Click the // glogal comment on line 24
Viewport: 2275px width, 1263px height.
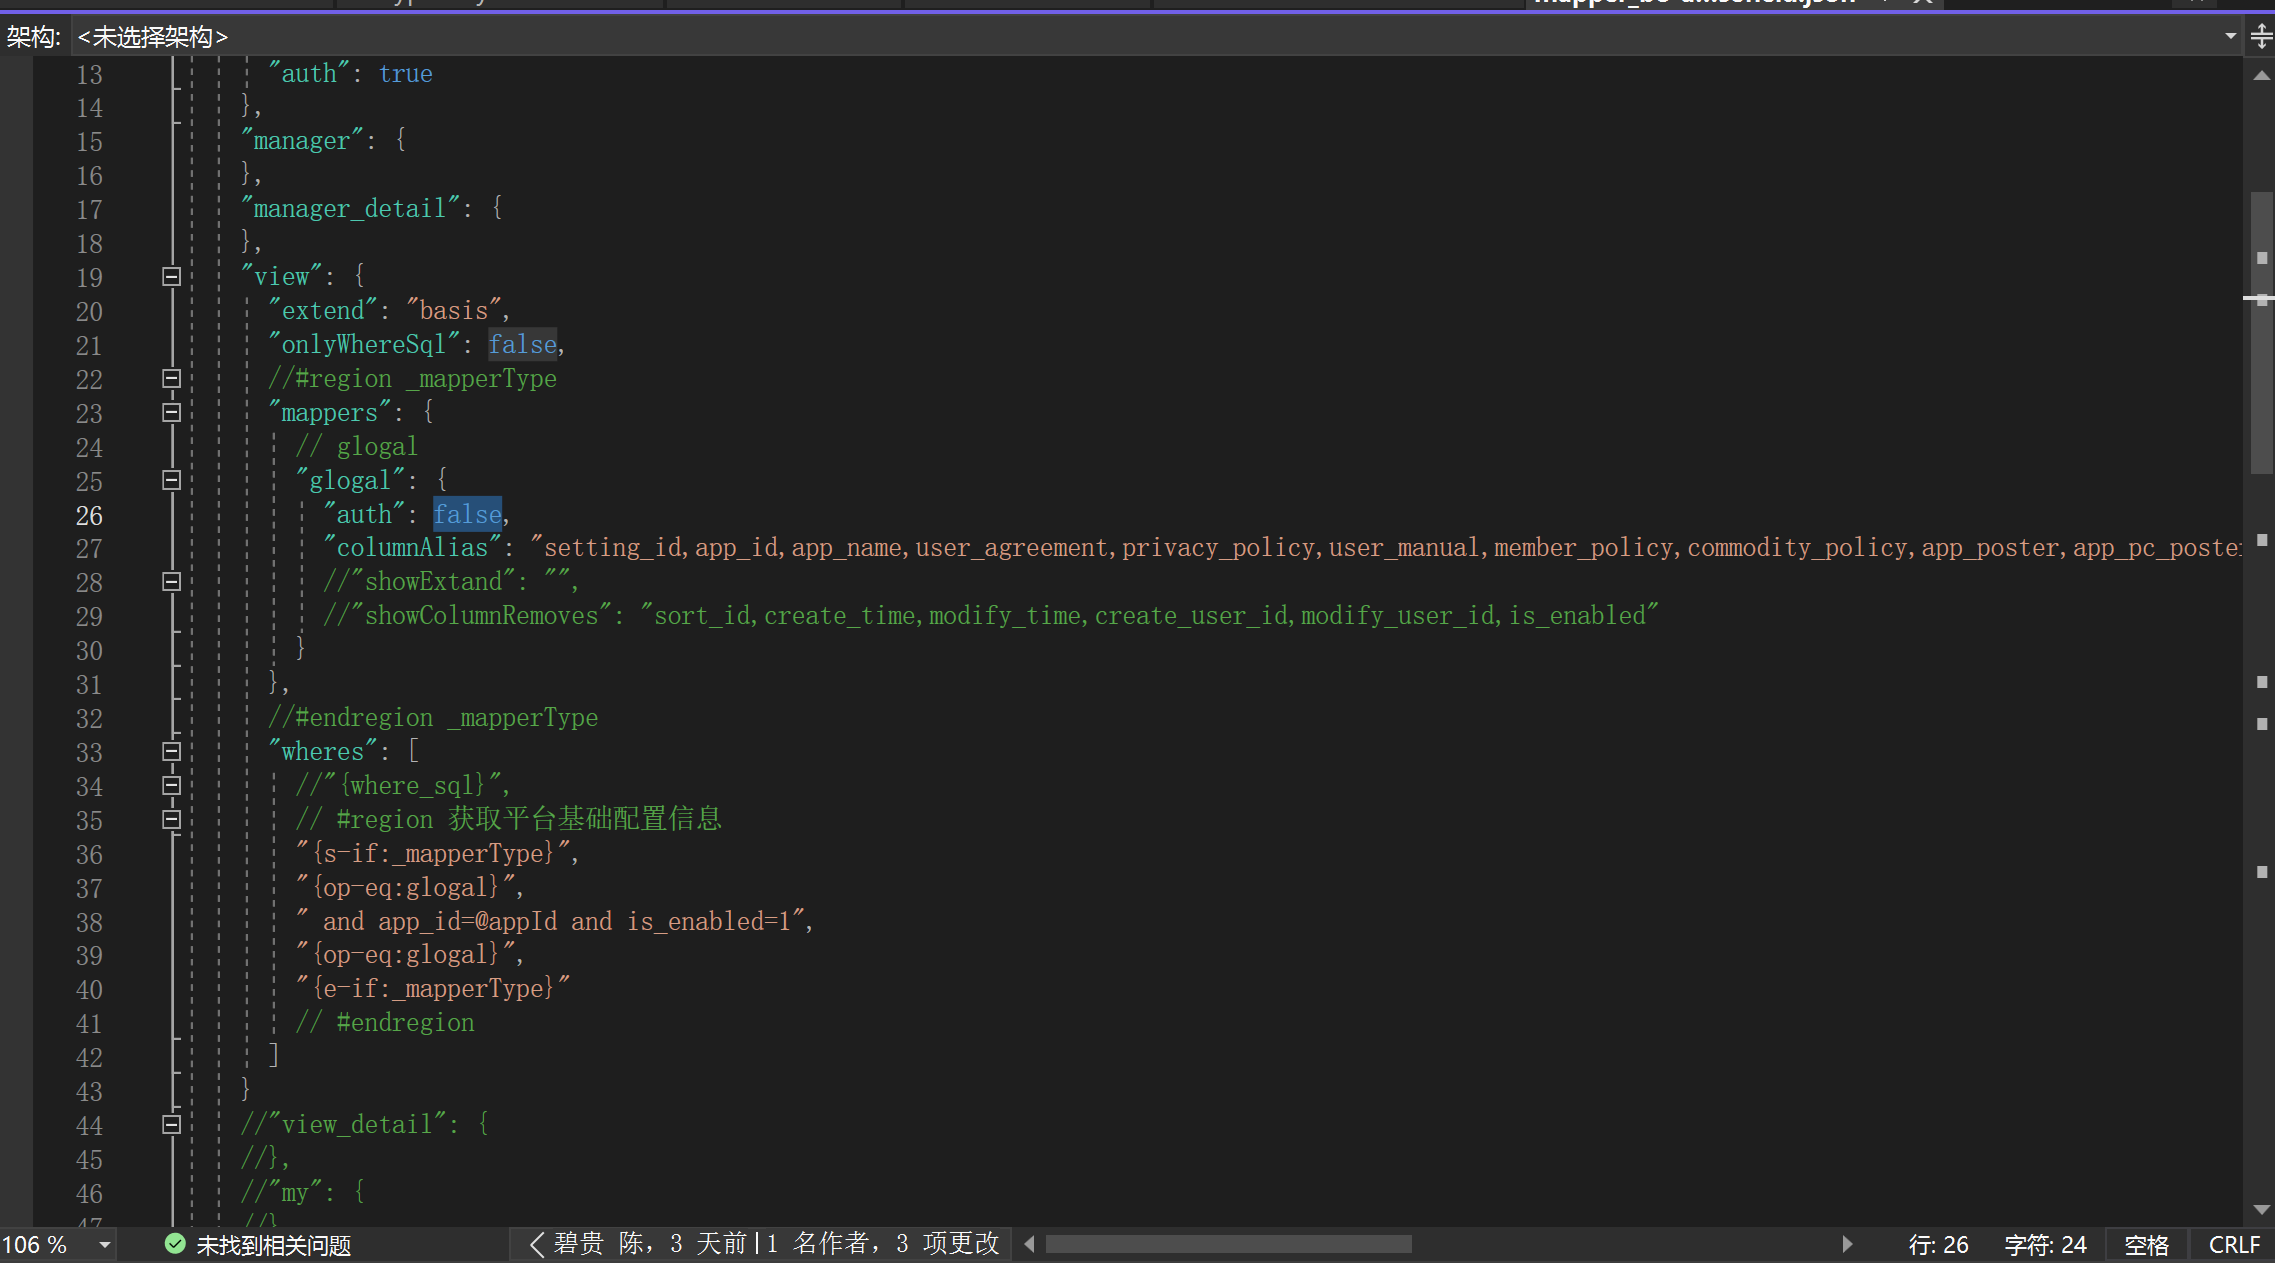[x=357, y=447]
